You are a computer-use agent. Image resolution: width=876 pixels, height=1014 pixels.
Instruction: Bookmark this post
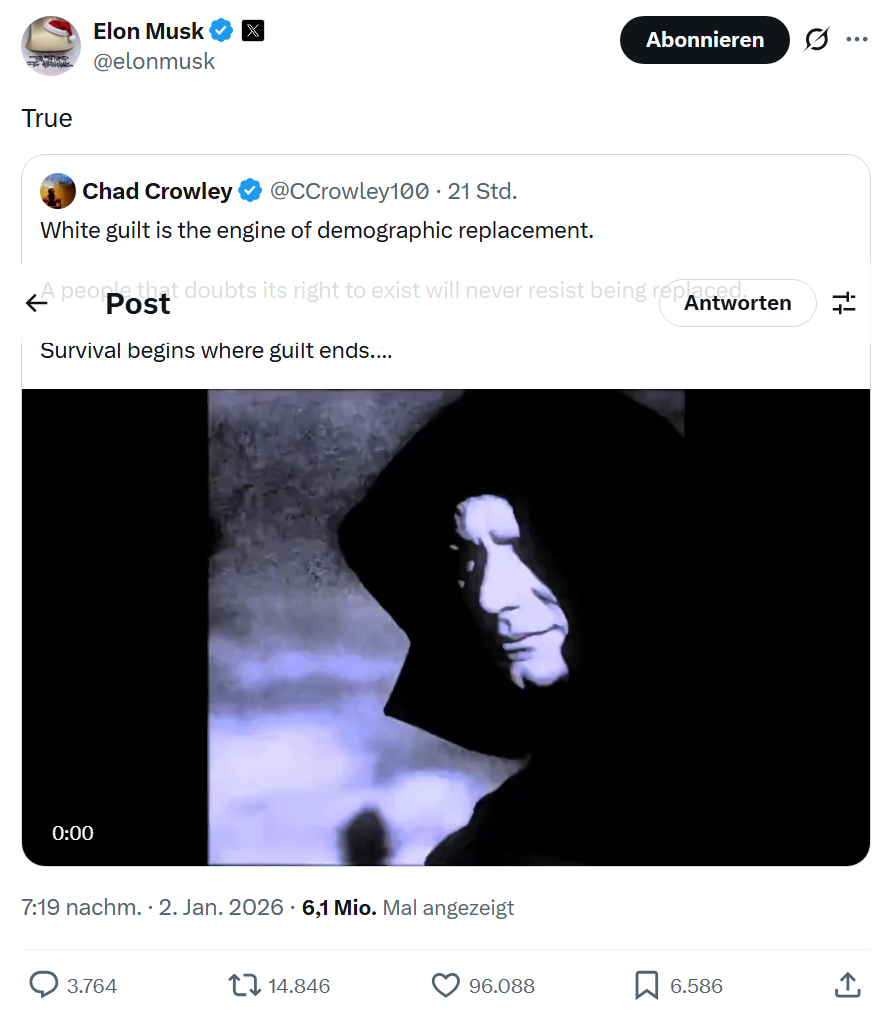tap(647, 985)
